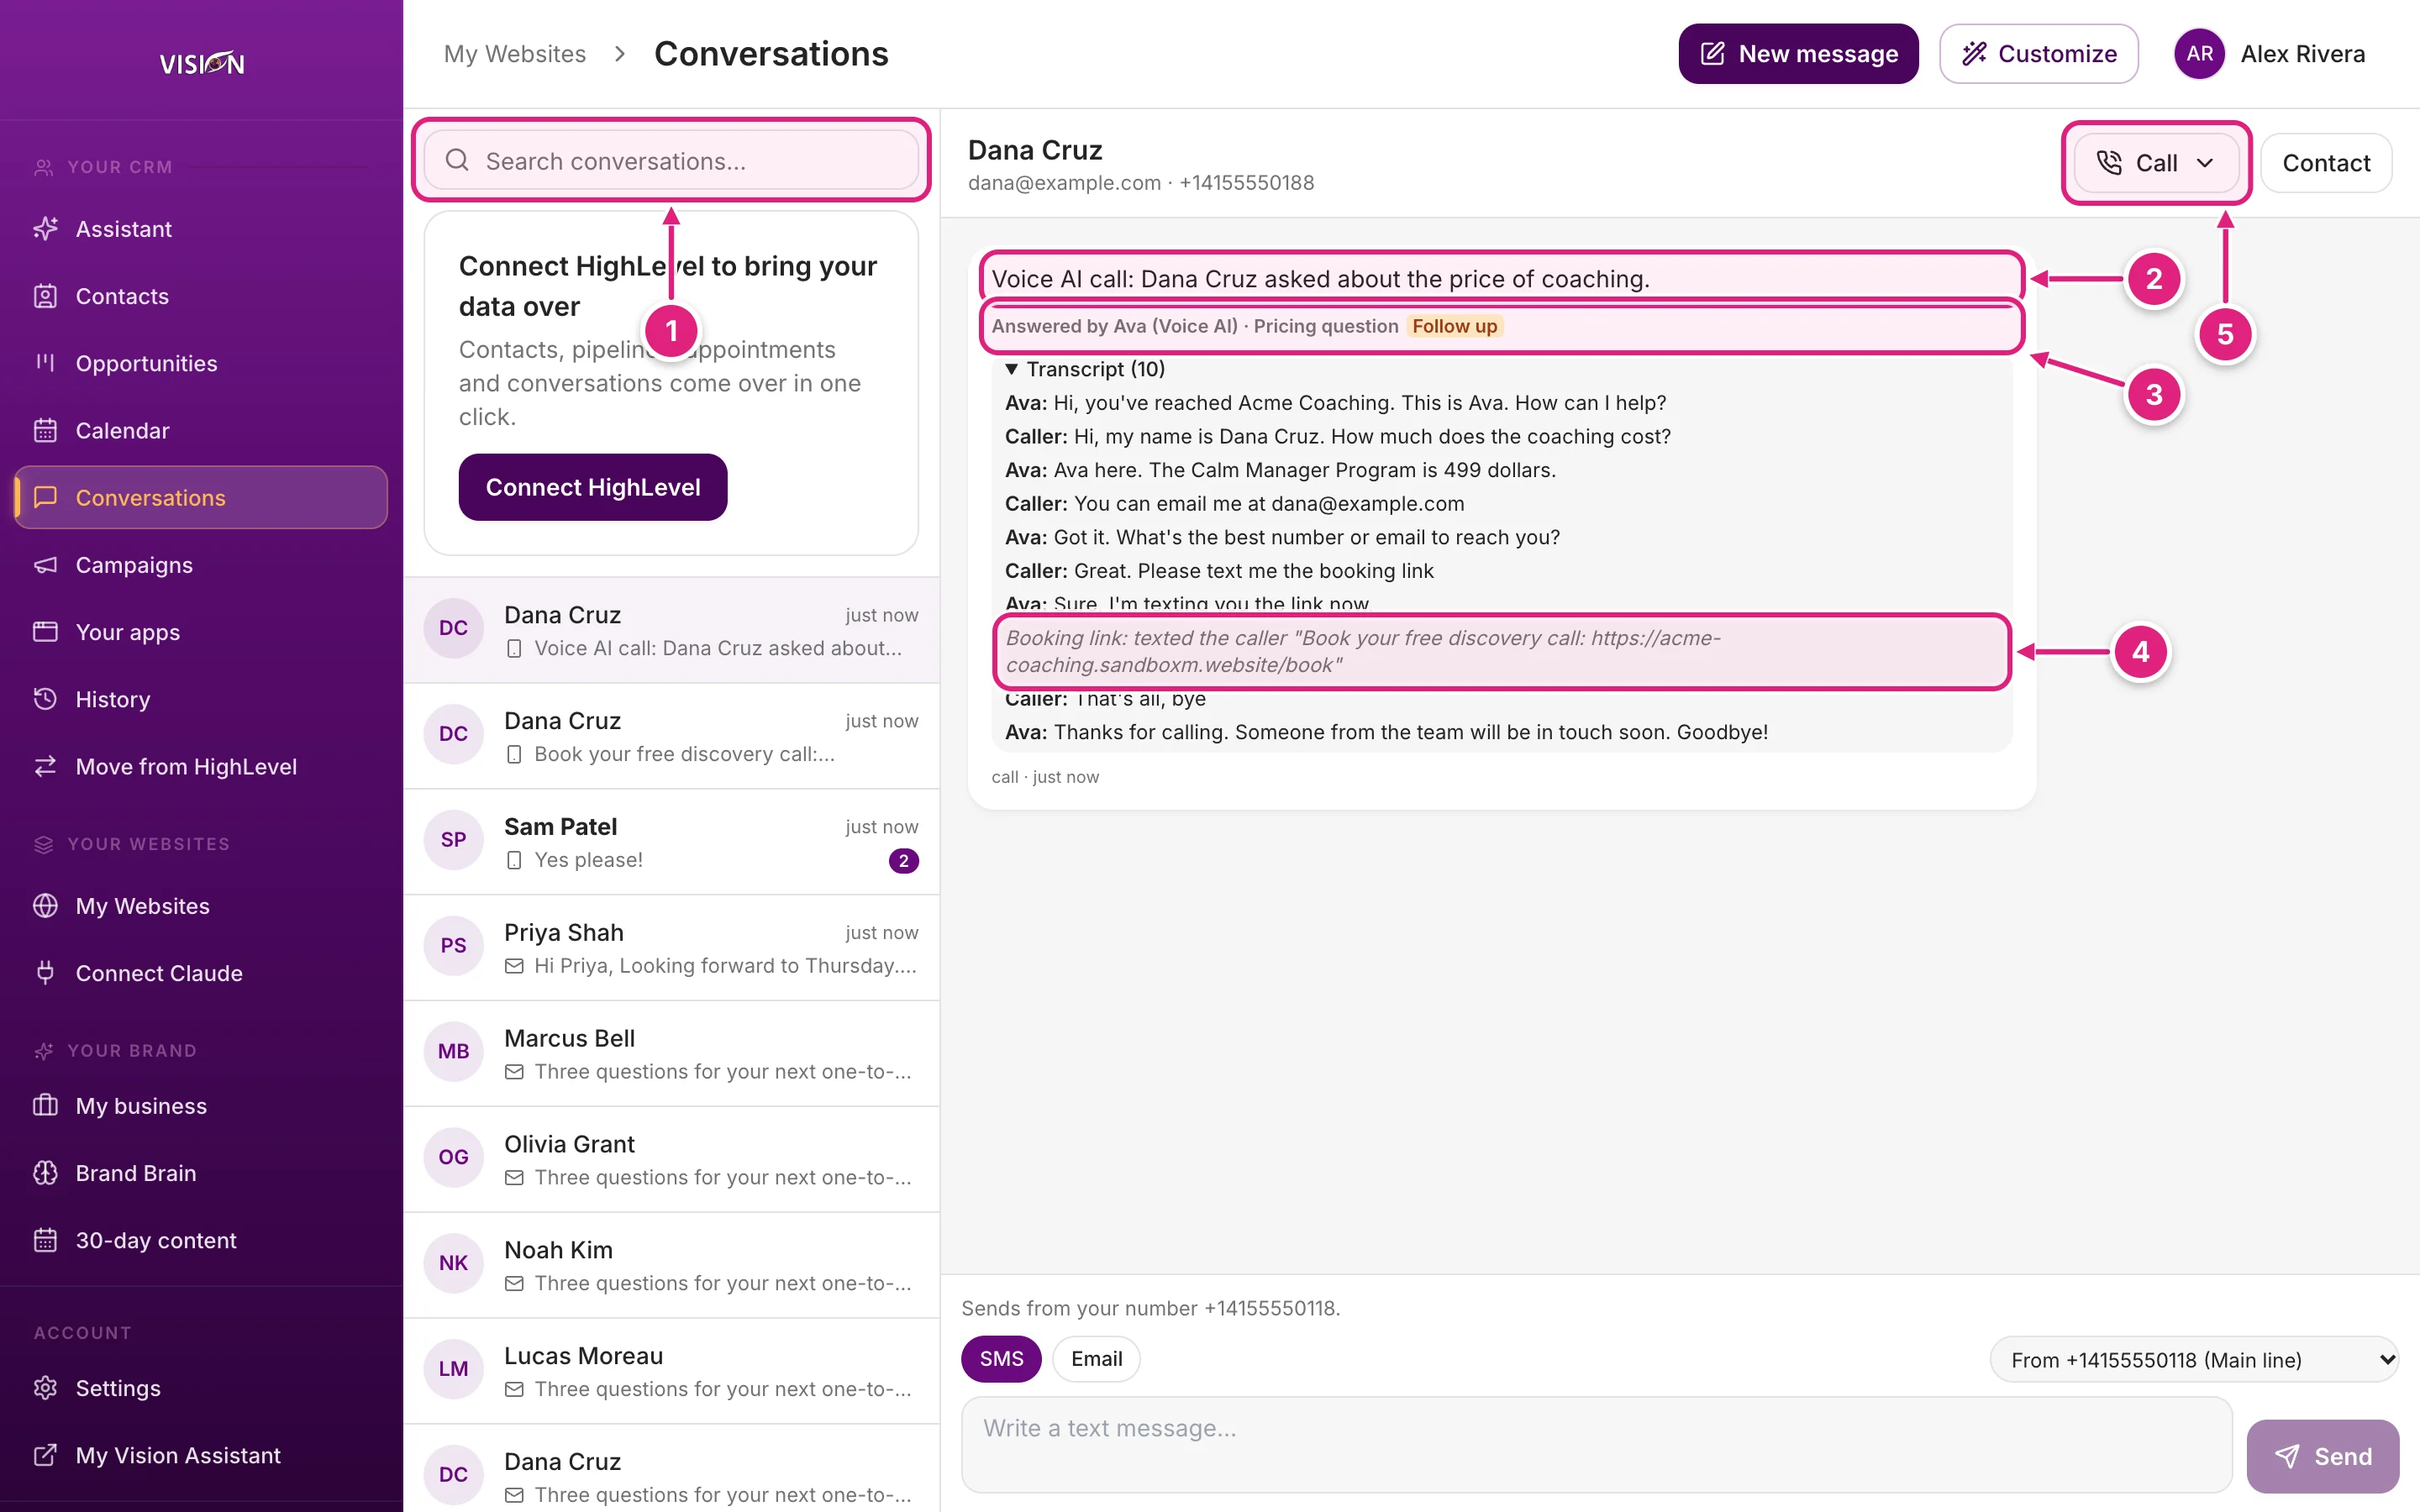2420x1512 pixels.
Task: Click the Write a text message box
Action: (1596, 1444)
